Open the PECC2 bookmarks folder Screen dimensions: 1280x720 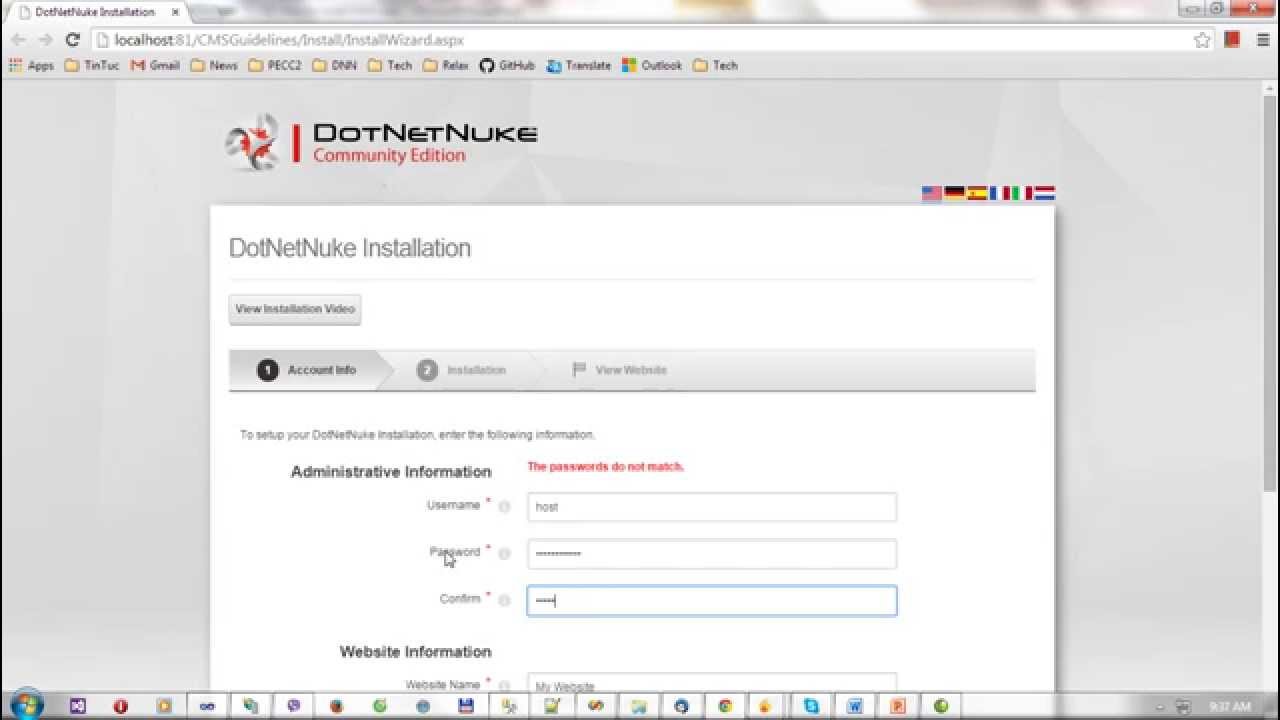275,65
